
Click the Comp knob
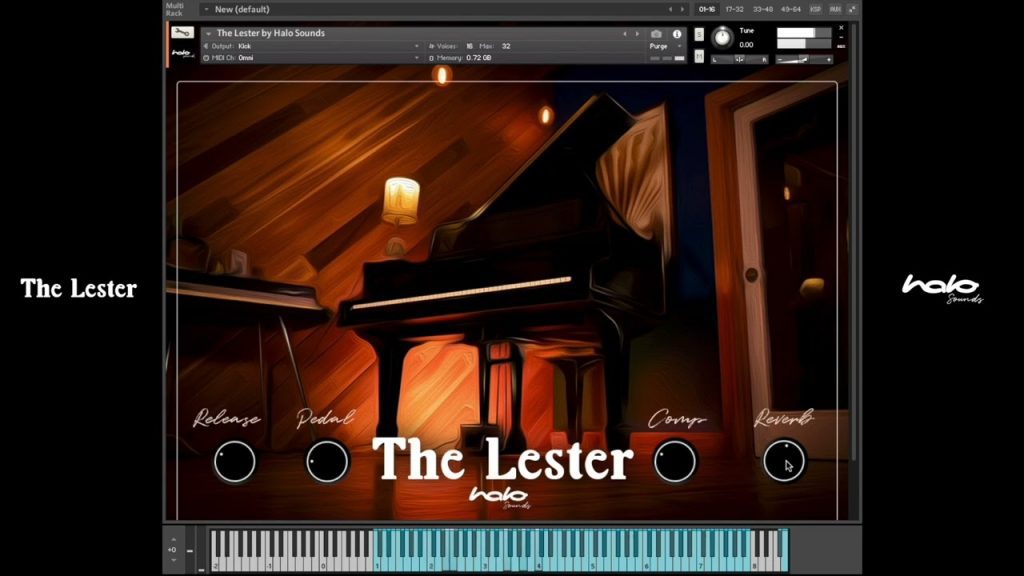coord(675,462)
